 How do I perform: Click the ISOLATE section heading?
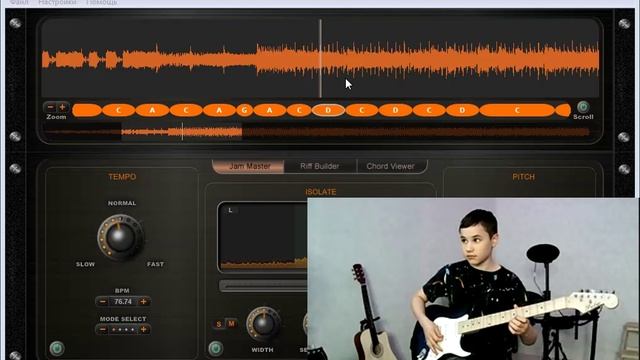point(320,192)
